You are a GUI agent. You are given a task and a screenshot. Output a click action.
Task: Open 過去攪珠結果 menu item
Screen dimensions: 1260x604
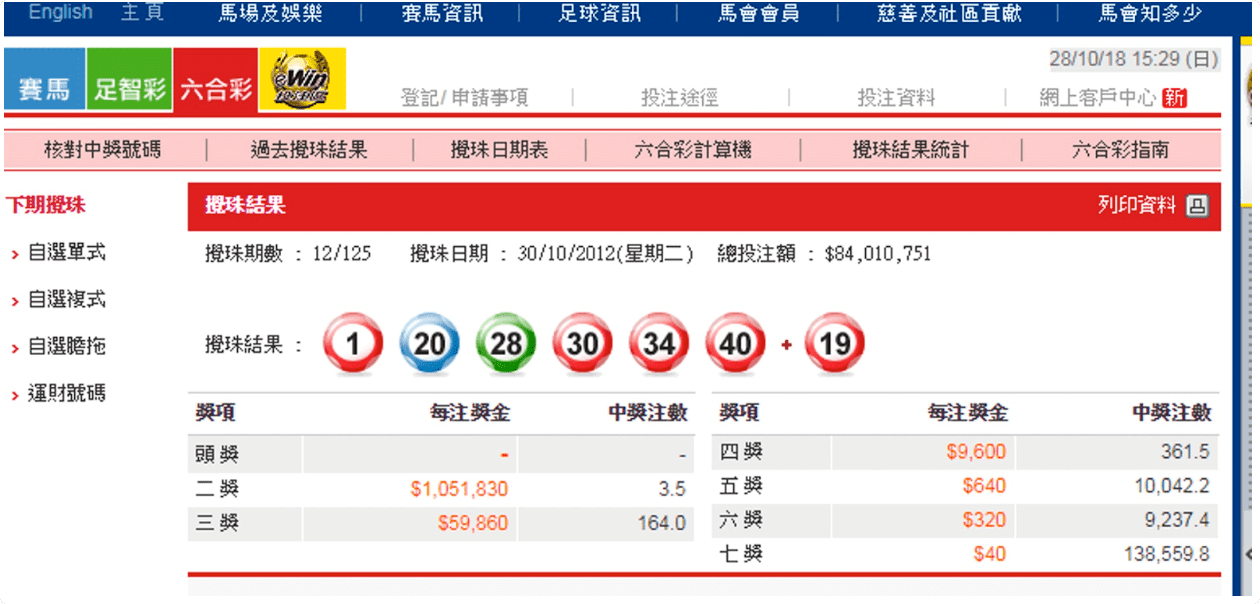click(x=309, y=151)
